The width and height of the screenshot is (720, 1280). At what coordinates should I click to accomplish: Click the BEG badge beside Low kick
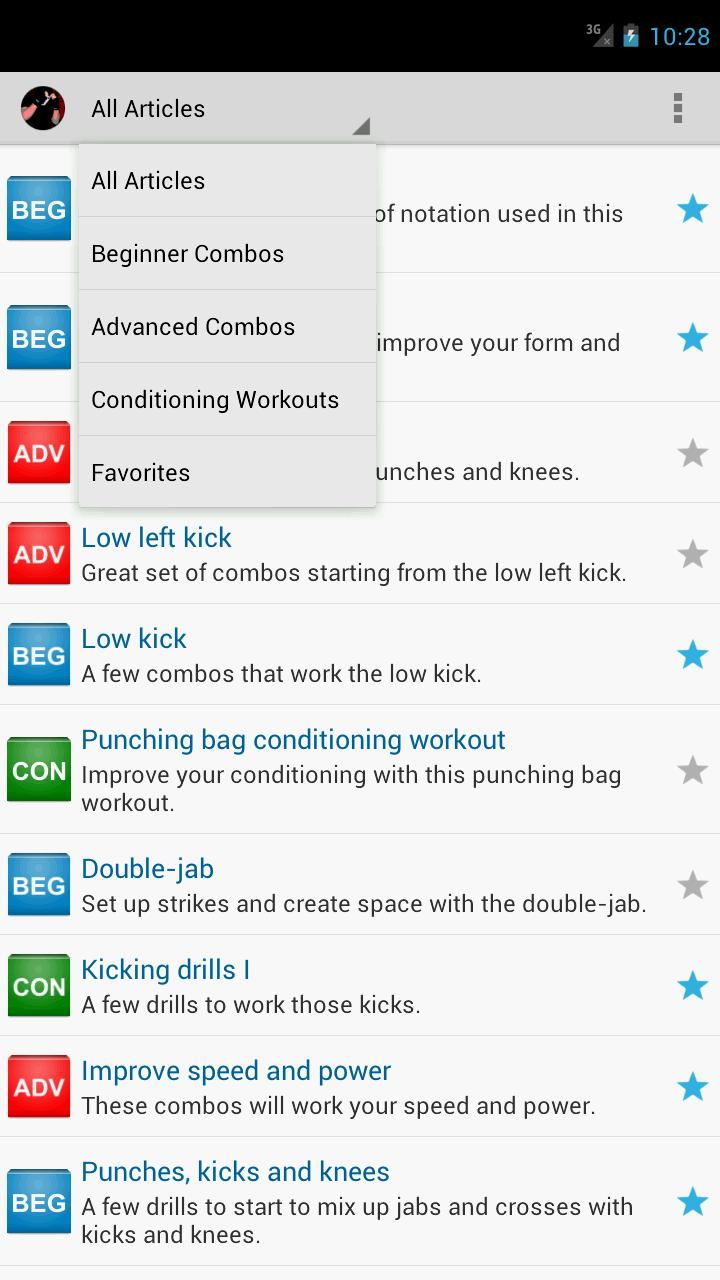(x=38, y=655)
